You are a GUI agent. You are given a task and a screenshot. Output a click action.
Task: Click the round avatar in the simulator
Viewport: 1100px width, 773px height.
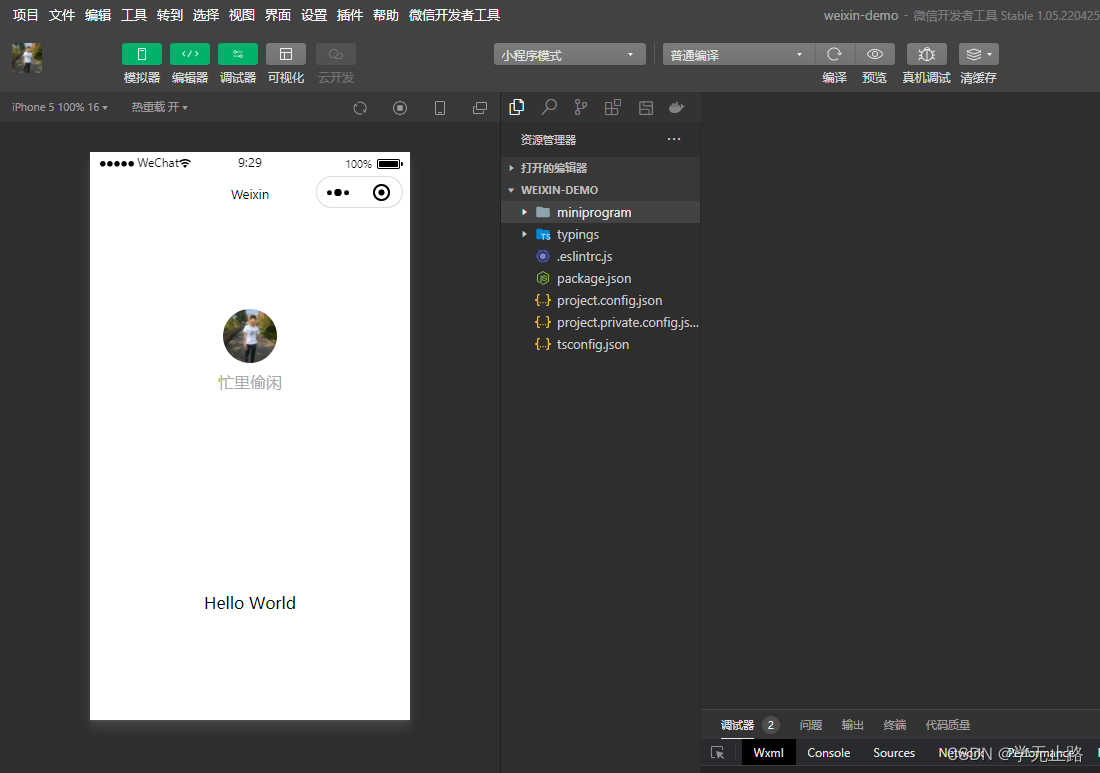click(250, 336)
